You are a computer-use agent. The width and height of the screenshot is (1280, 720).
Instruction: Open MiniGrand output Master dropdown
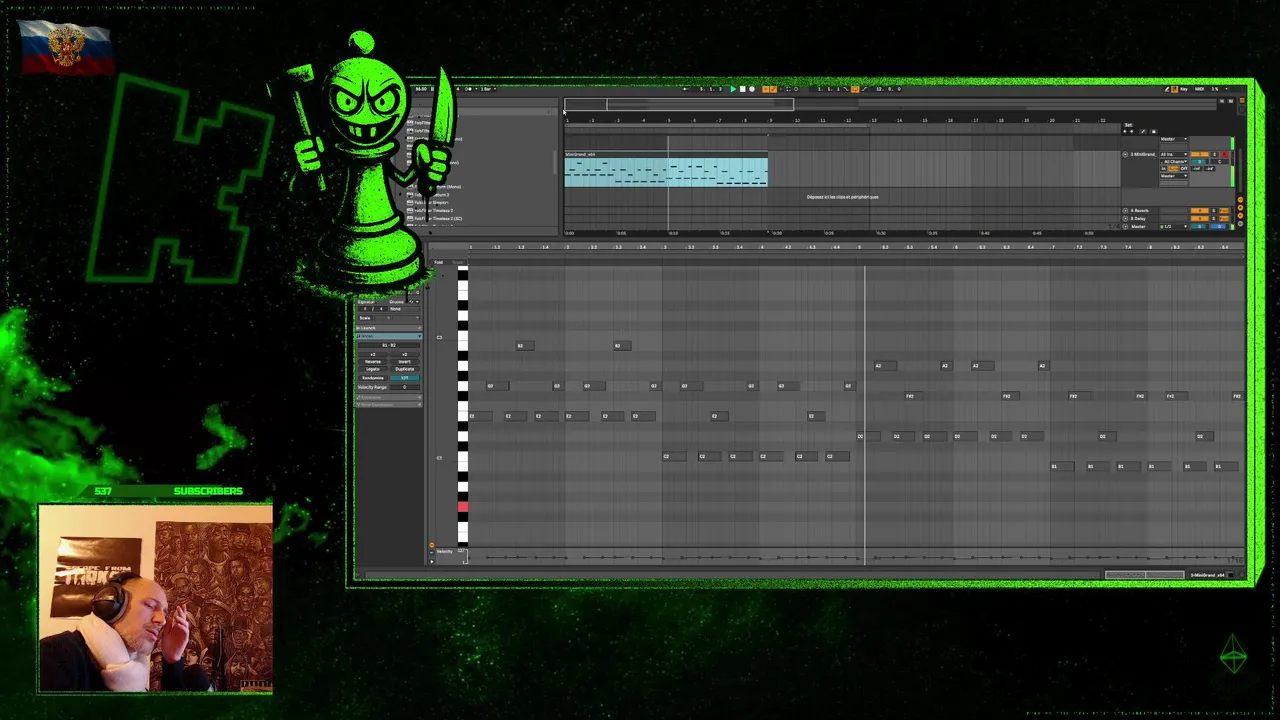click(1174, 176)
